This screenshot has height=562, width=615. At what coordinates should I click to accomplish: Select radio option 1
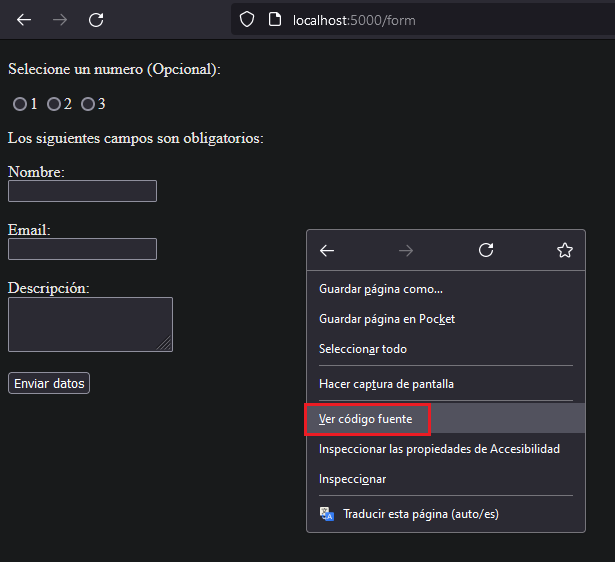pyautogui.click(x=20, y=104)
